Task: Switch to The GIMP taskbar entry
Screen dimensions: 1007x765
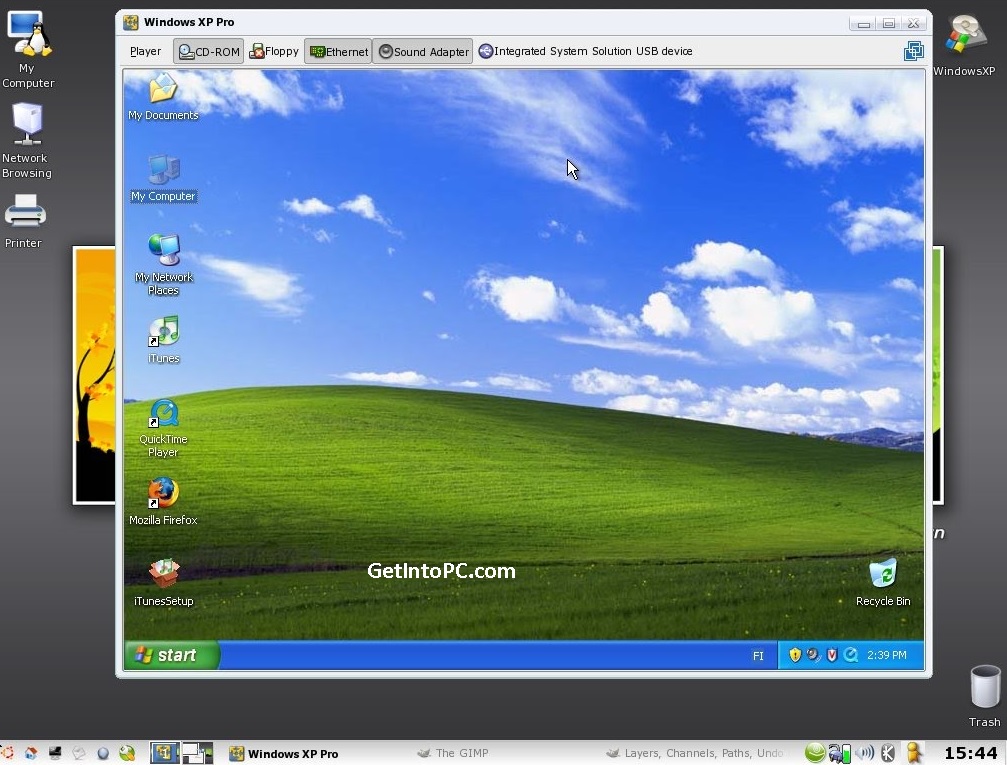Action: point(453,753)
